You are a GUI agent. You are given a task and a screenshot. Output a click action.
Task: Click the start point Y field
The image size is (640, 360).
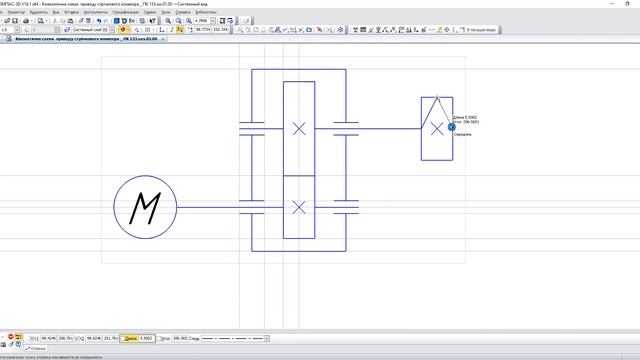65,338
